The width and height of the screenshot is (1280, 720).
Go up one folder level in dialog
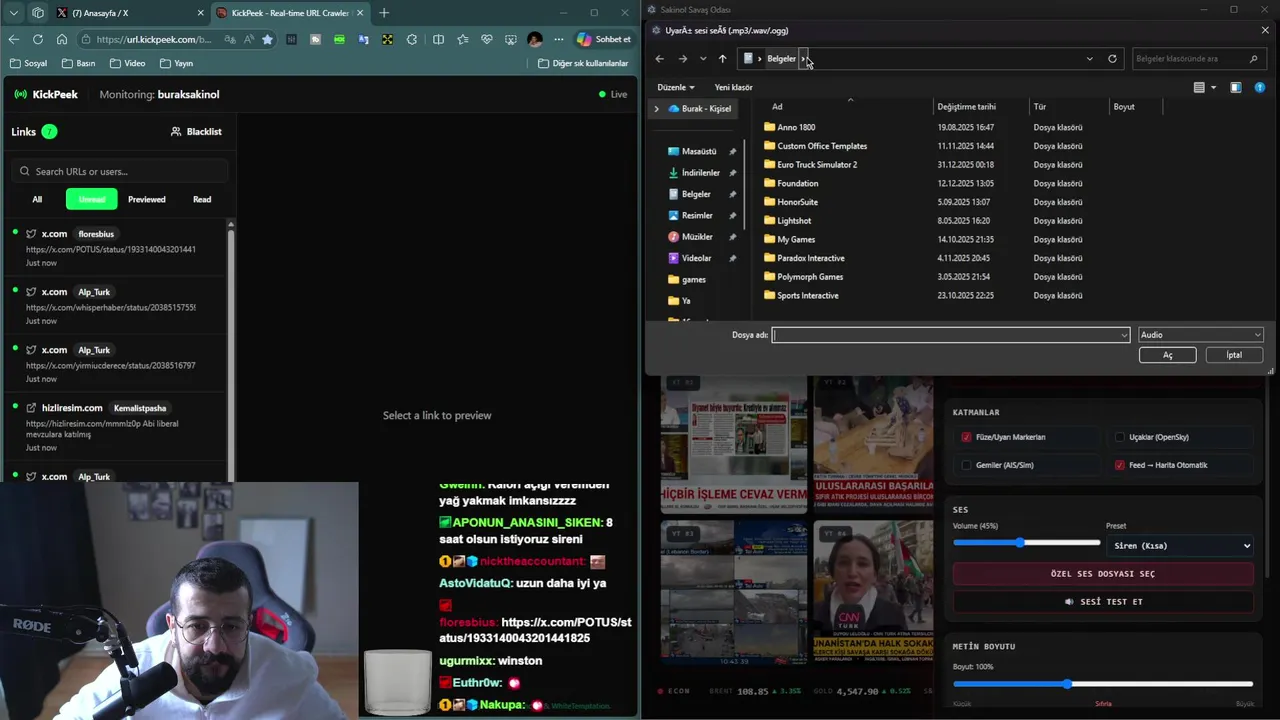723,59
